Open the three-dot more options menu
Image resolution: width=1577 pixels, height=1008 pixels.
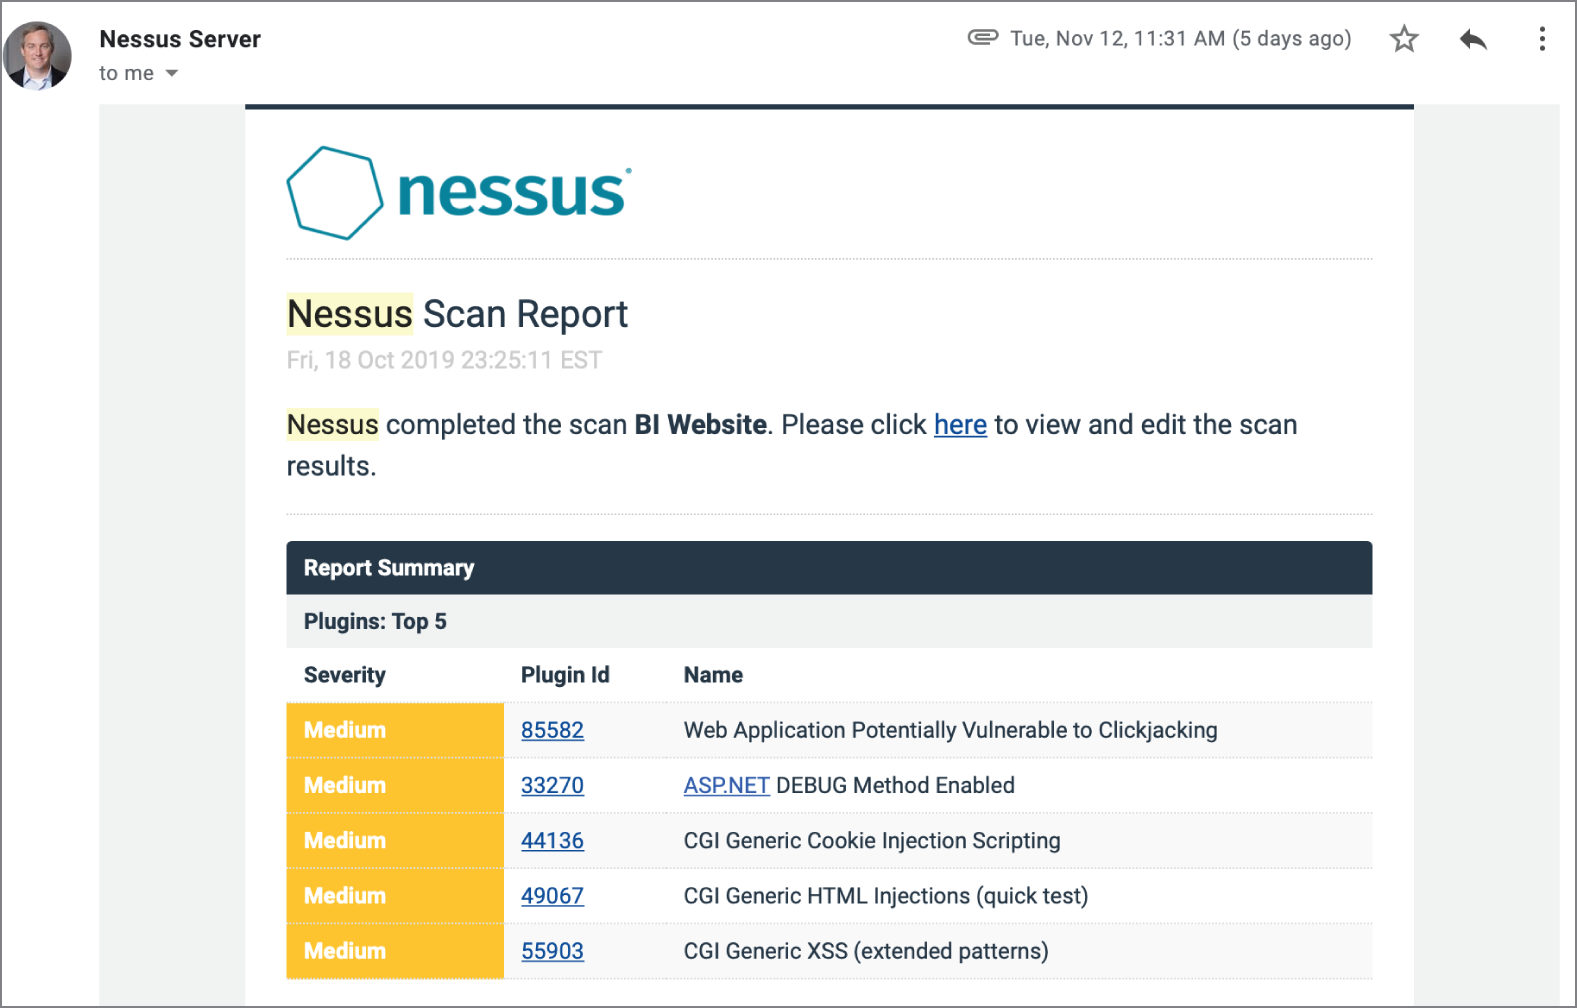[x=1542, y=39]
